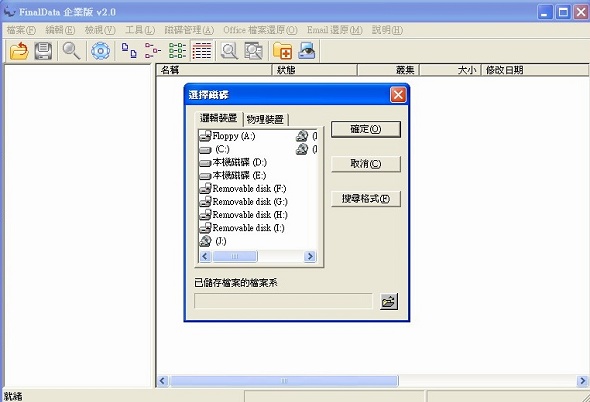Open the 檢視(V) menu
This screenshot has height=402, width=590.
pos(100,30)
